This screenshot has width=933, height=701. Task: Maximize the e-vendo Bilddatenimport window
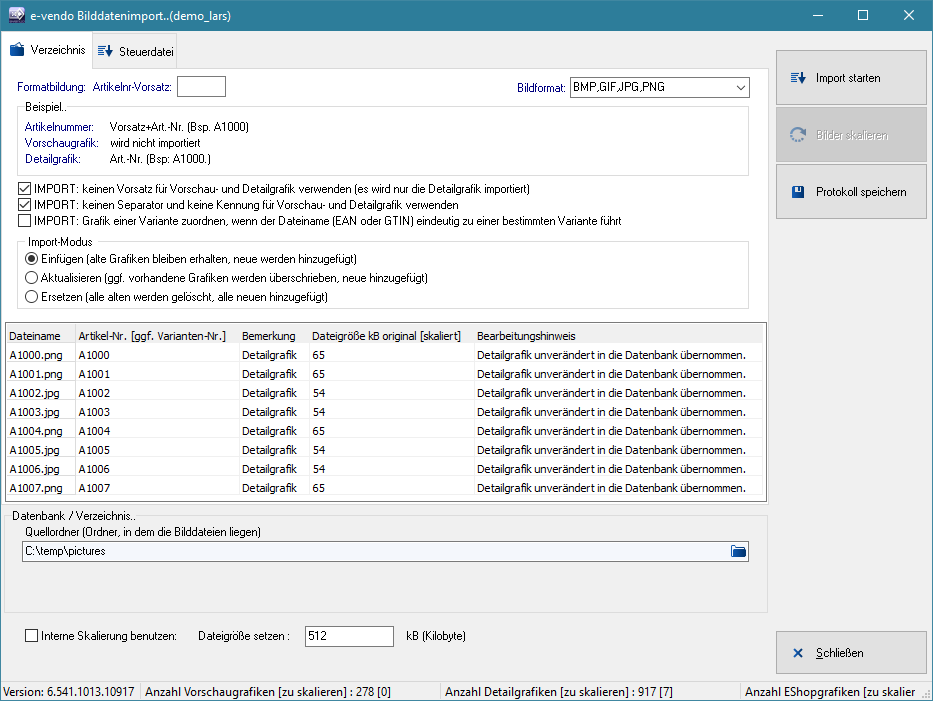(863, 15)
